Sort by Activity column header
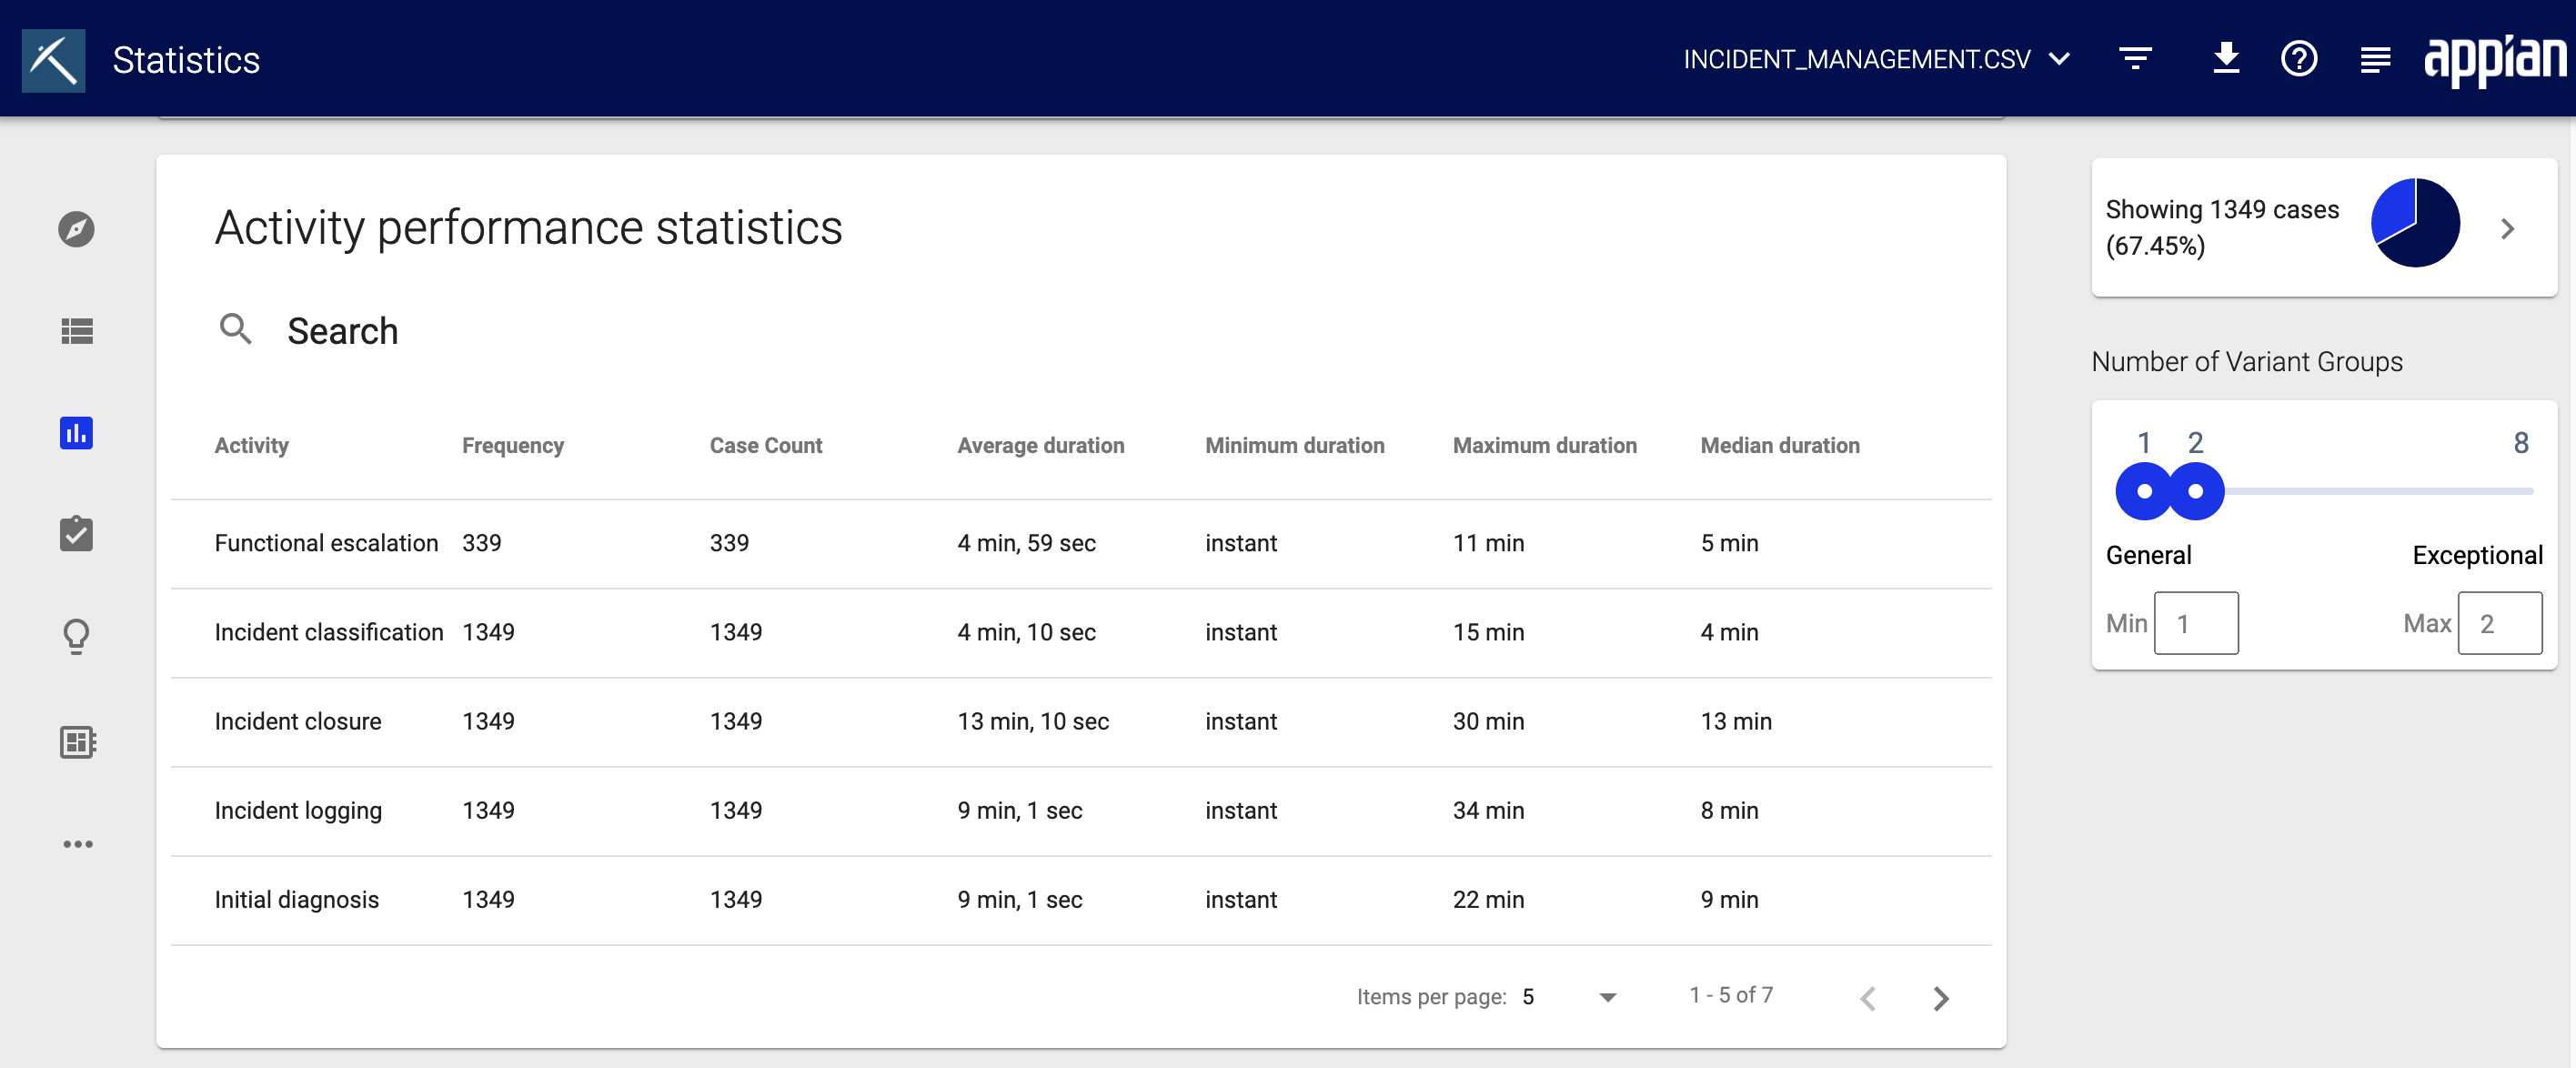2576x1068 pixels. (251, 445)
